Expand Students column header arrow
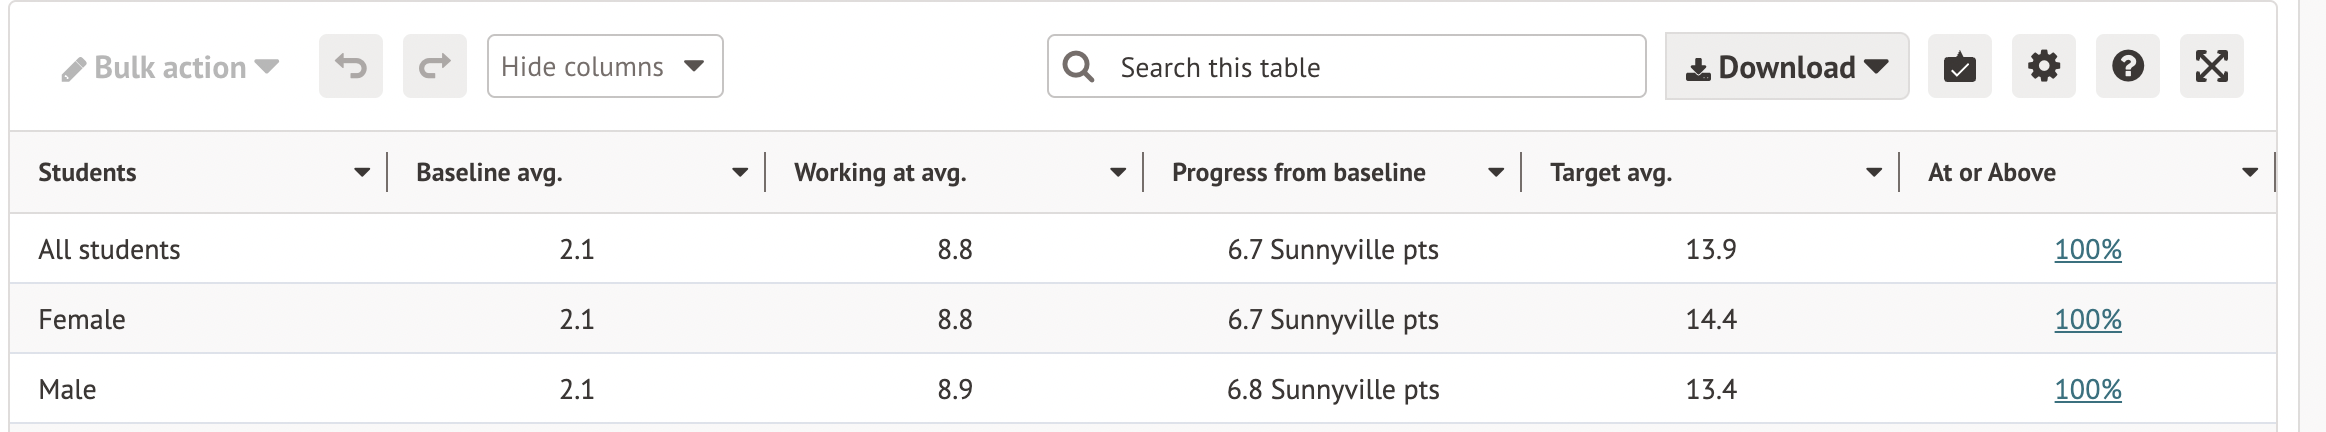The width and height of the screenshot is (2326, 432). [362, 173]
